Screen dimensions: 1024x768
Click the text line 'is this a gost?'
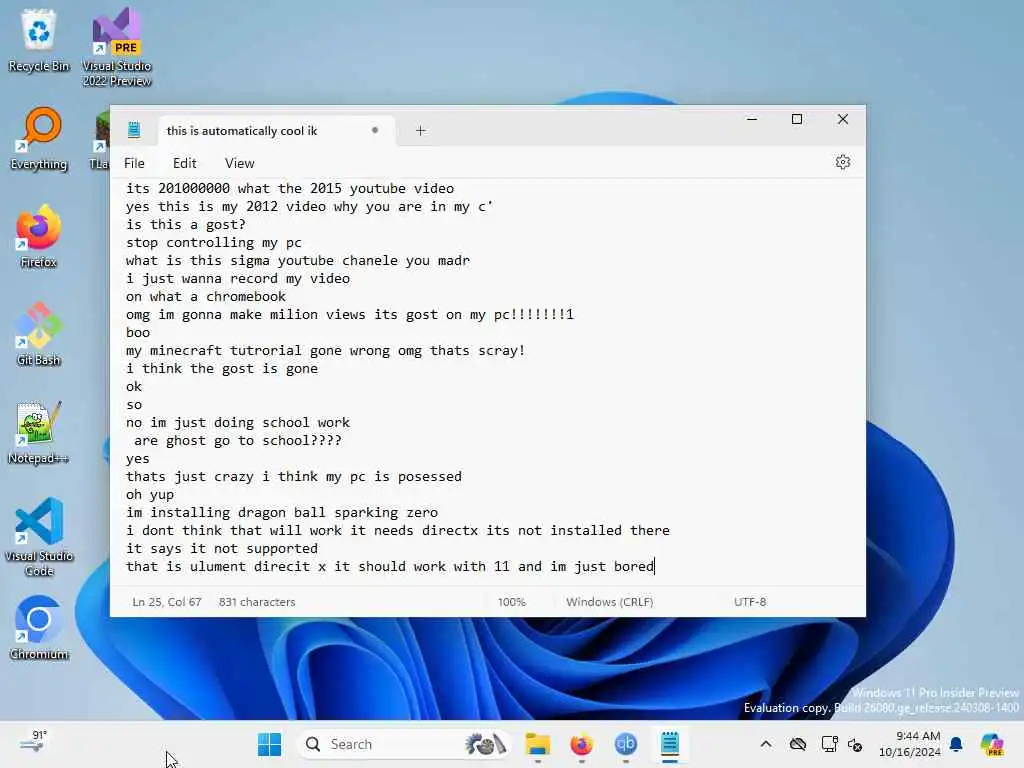(x=185, y=225)
